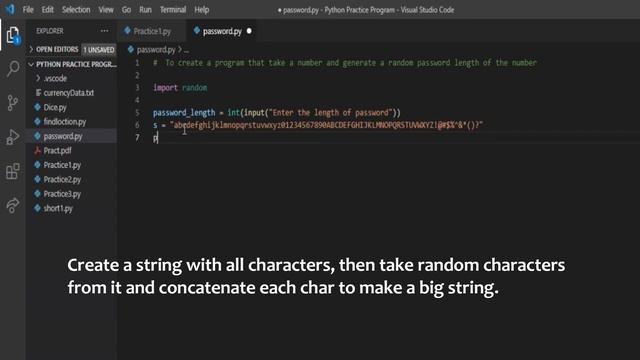640x360 pixels.
Task: Click line number 4 in the gutter
Action: pyautogui.click(x=137, y=100)
